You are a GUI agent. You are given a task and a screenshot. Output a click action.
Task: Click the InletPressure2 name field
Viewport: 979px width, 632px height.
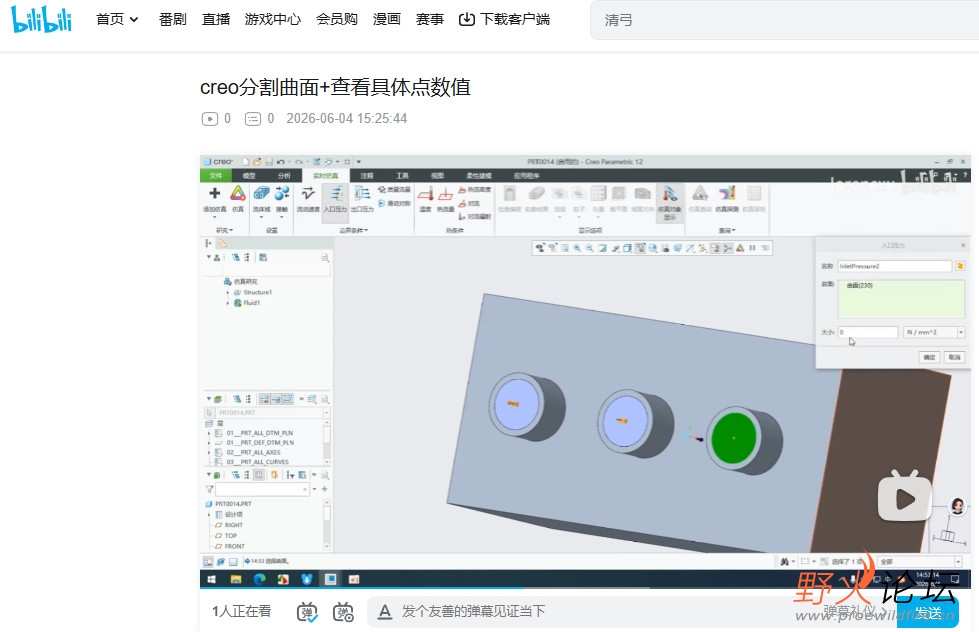point(894,266)
